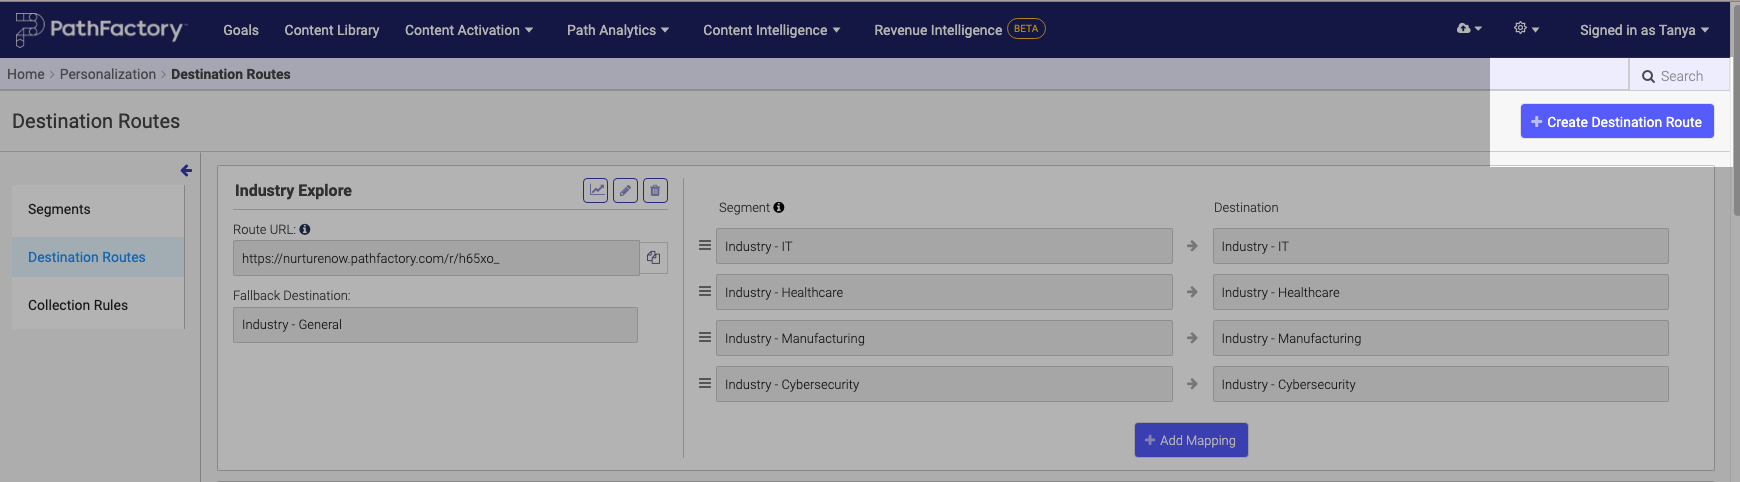This screenshot has height=482, width=1740.
Task: Collapse the sidebar with the left arrow
Action: click(x=186, y=171)
